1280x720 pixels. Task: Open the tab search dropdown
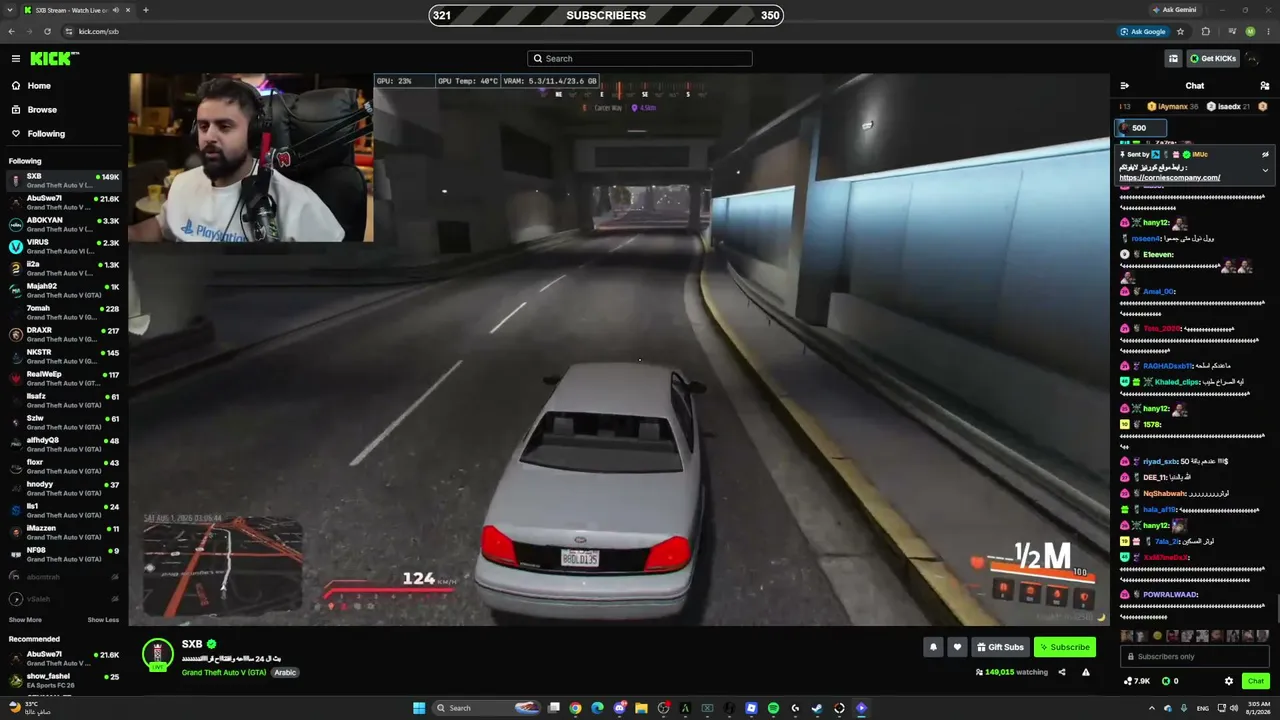tap(10, 10)
